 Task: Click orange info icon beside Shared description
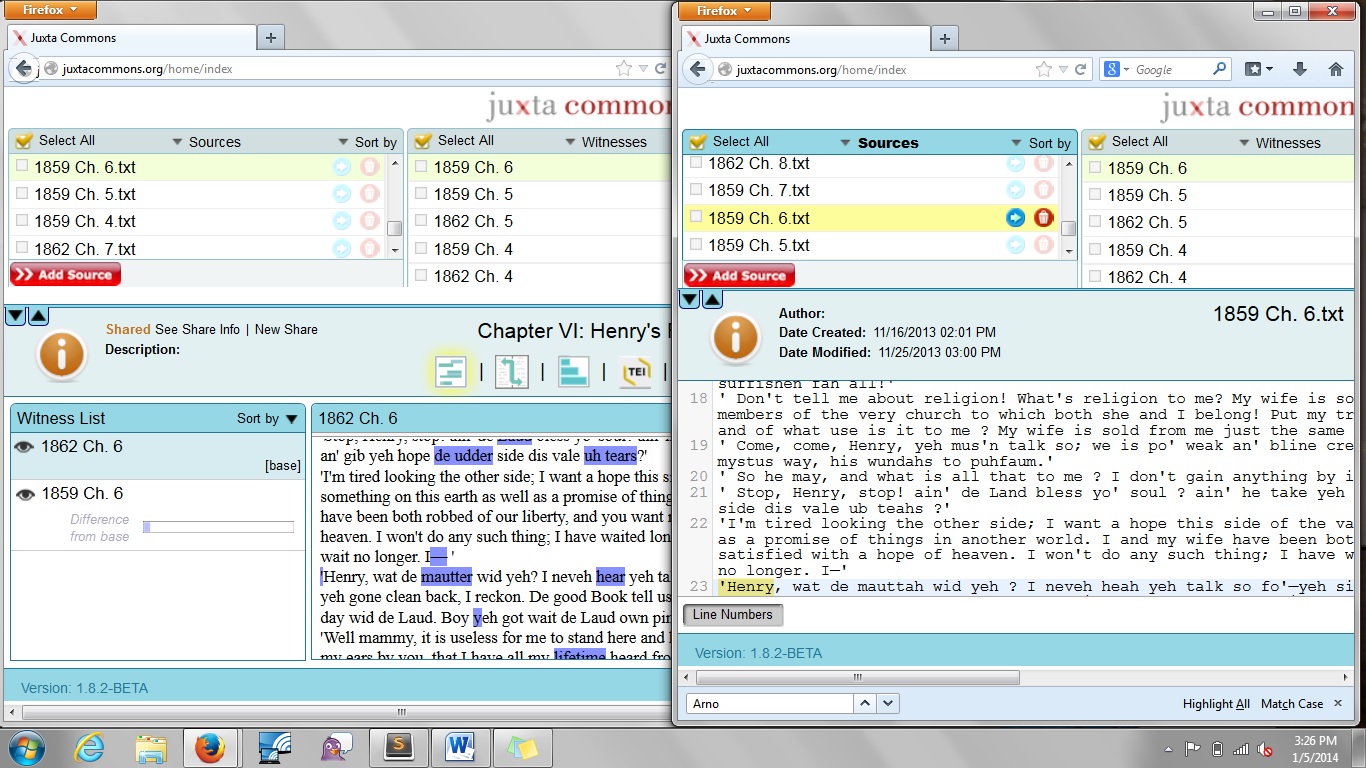coord(61,356)
